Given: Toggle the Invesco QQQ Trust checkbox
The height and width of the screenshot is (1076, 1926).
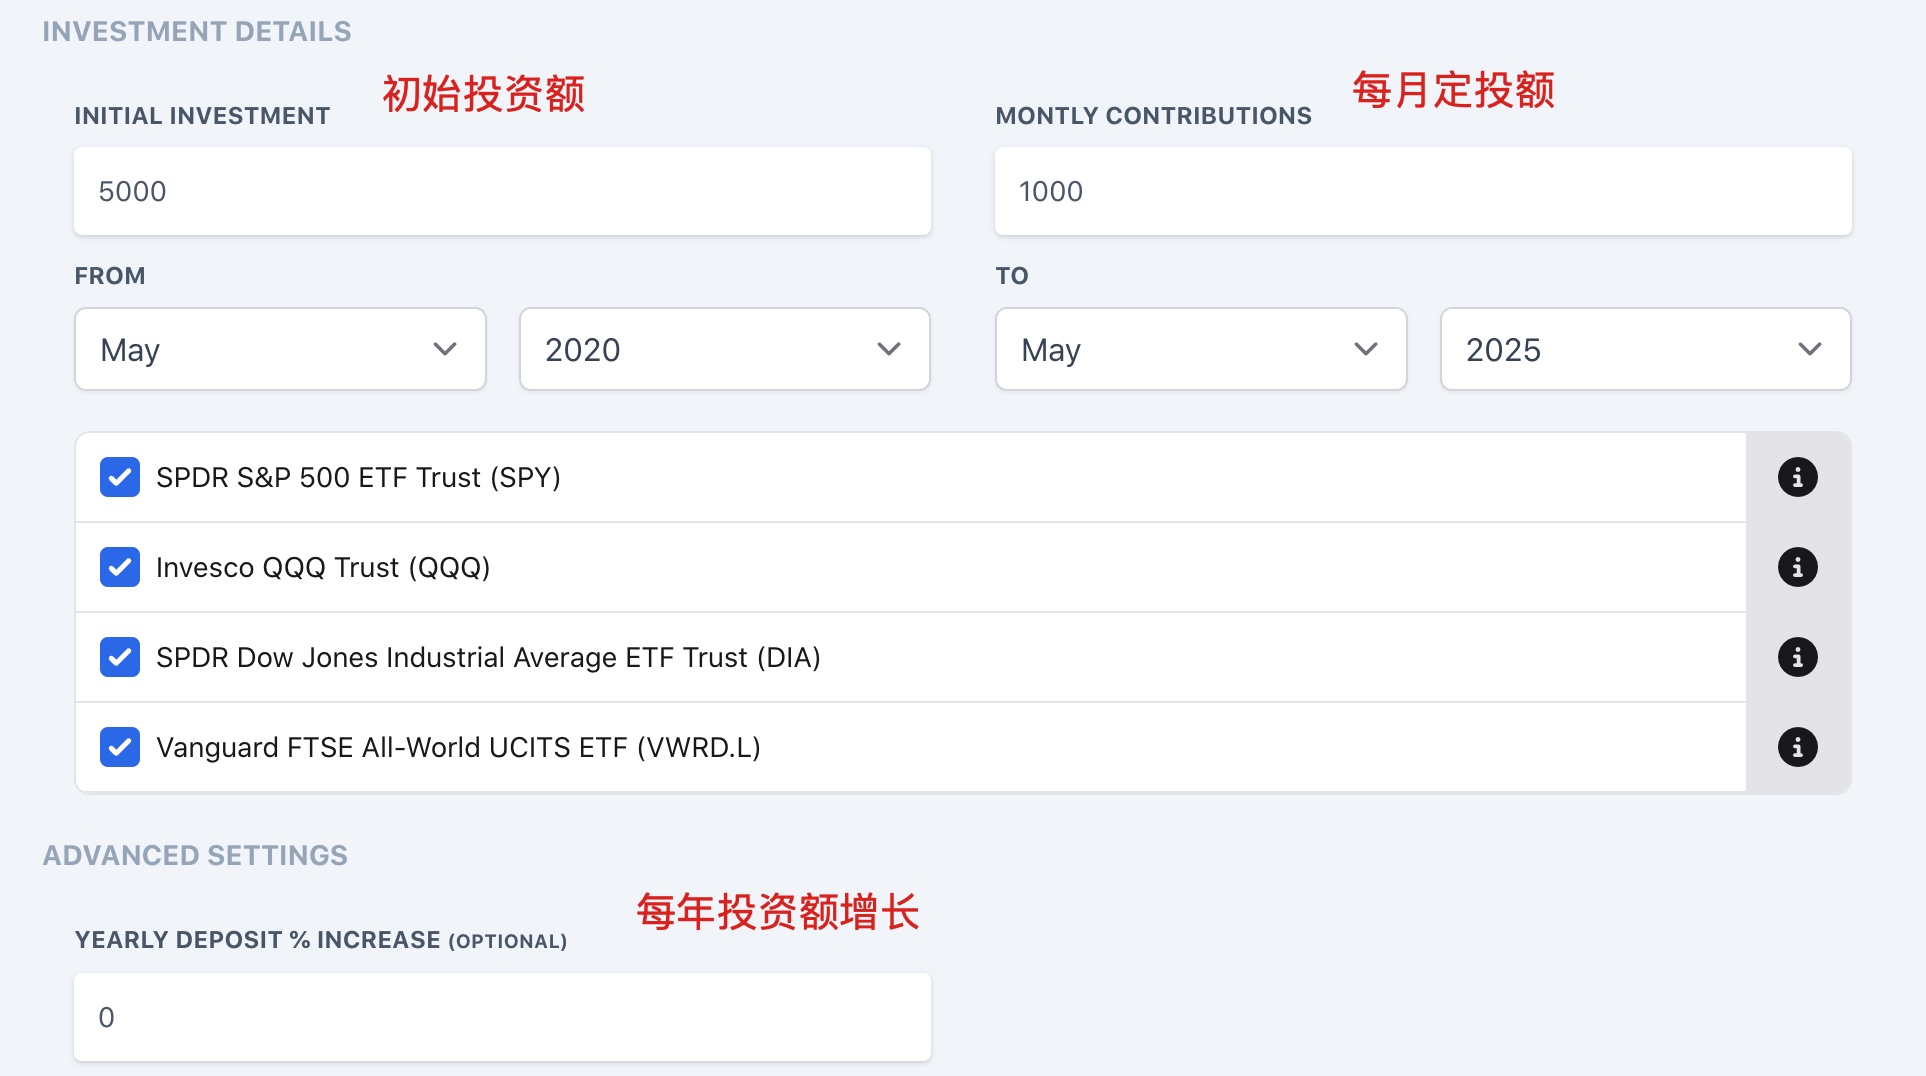Looking at the screenshot, I should (120, 567).
